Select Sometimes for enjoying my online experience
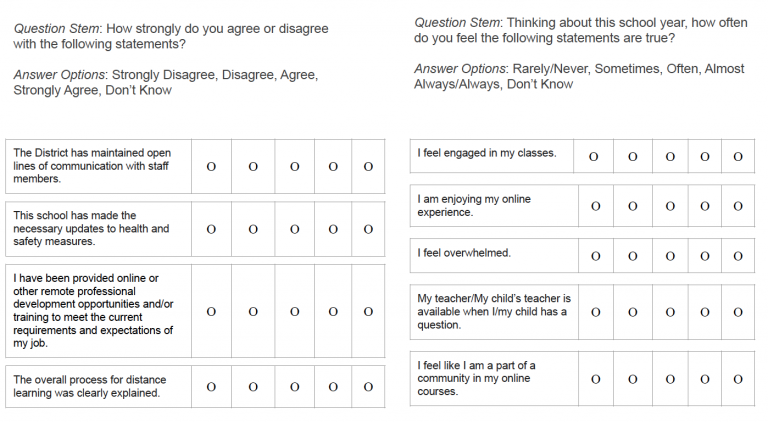Screen dimensions: 768x422 tap(632, 207)
